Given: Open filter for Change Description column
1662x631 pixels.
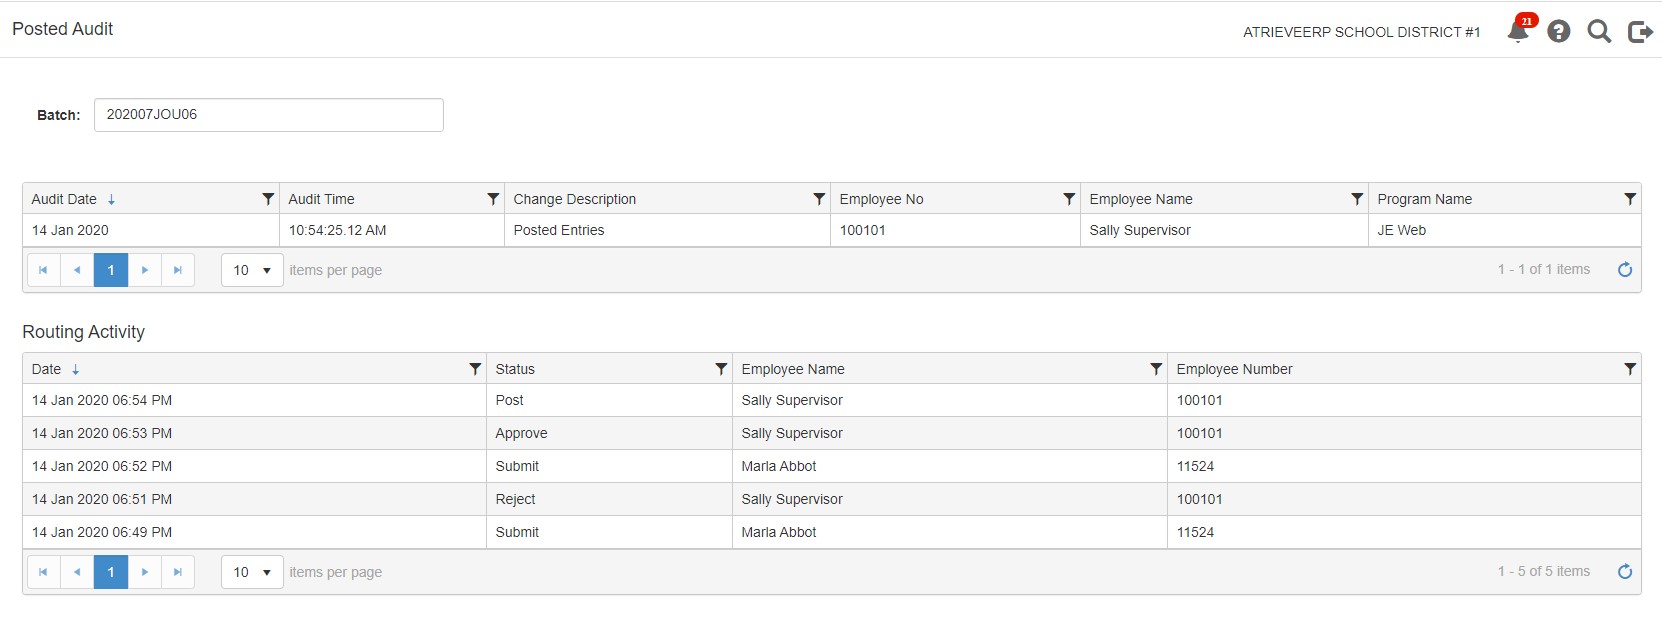Looking at the screenshot, I should [x=819, y=199].
